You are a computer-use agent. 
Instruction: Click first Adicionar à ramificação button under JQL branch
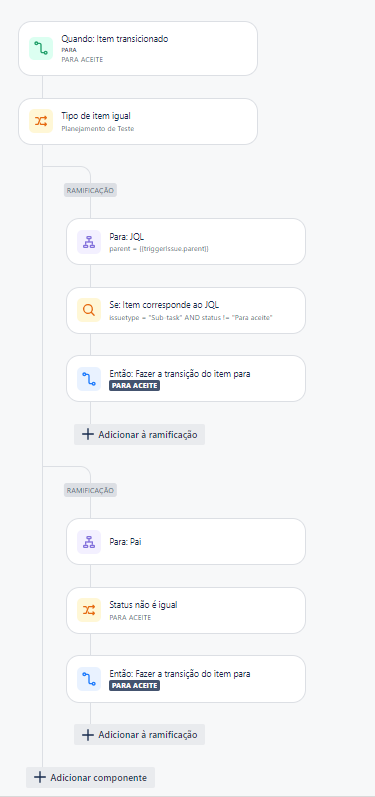click(139, 435)
